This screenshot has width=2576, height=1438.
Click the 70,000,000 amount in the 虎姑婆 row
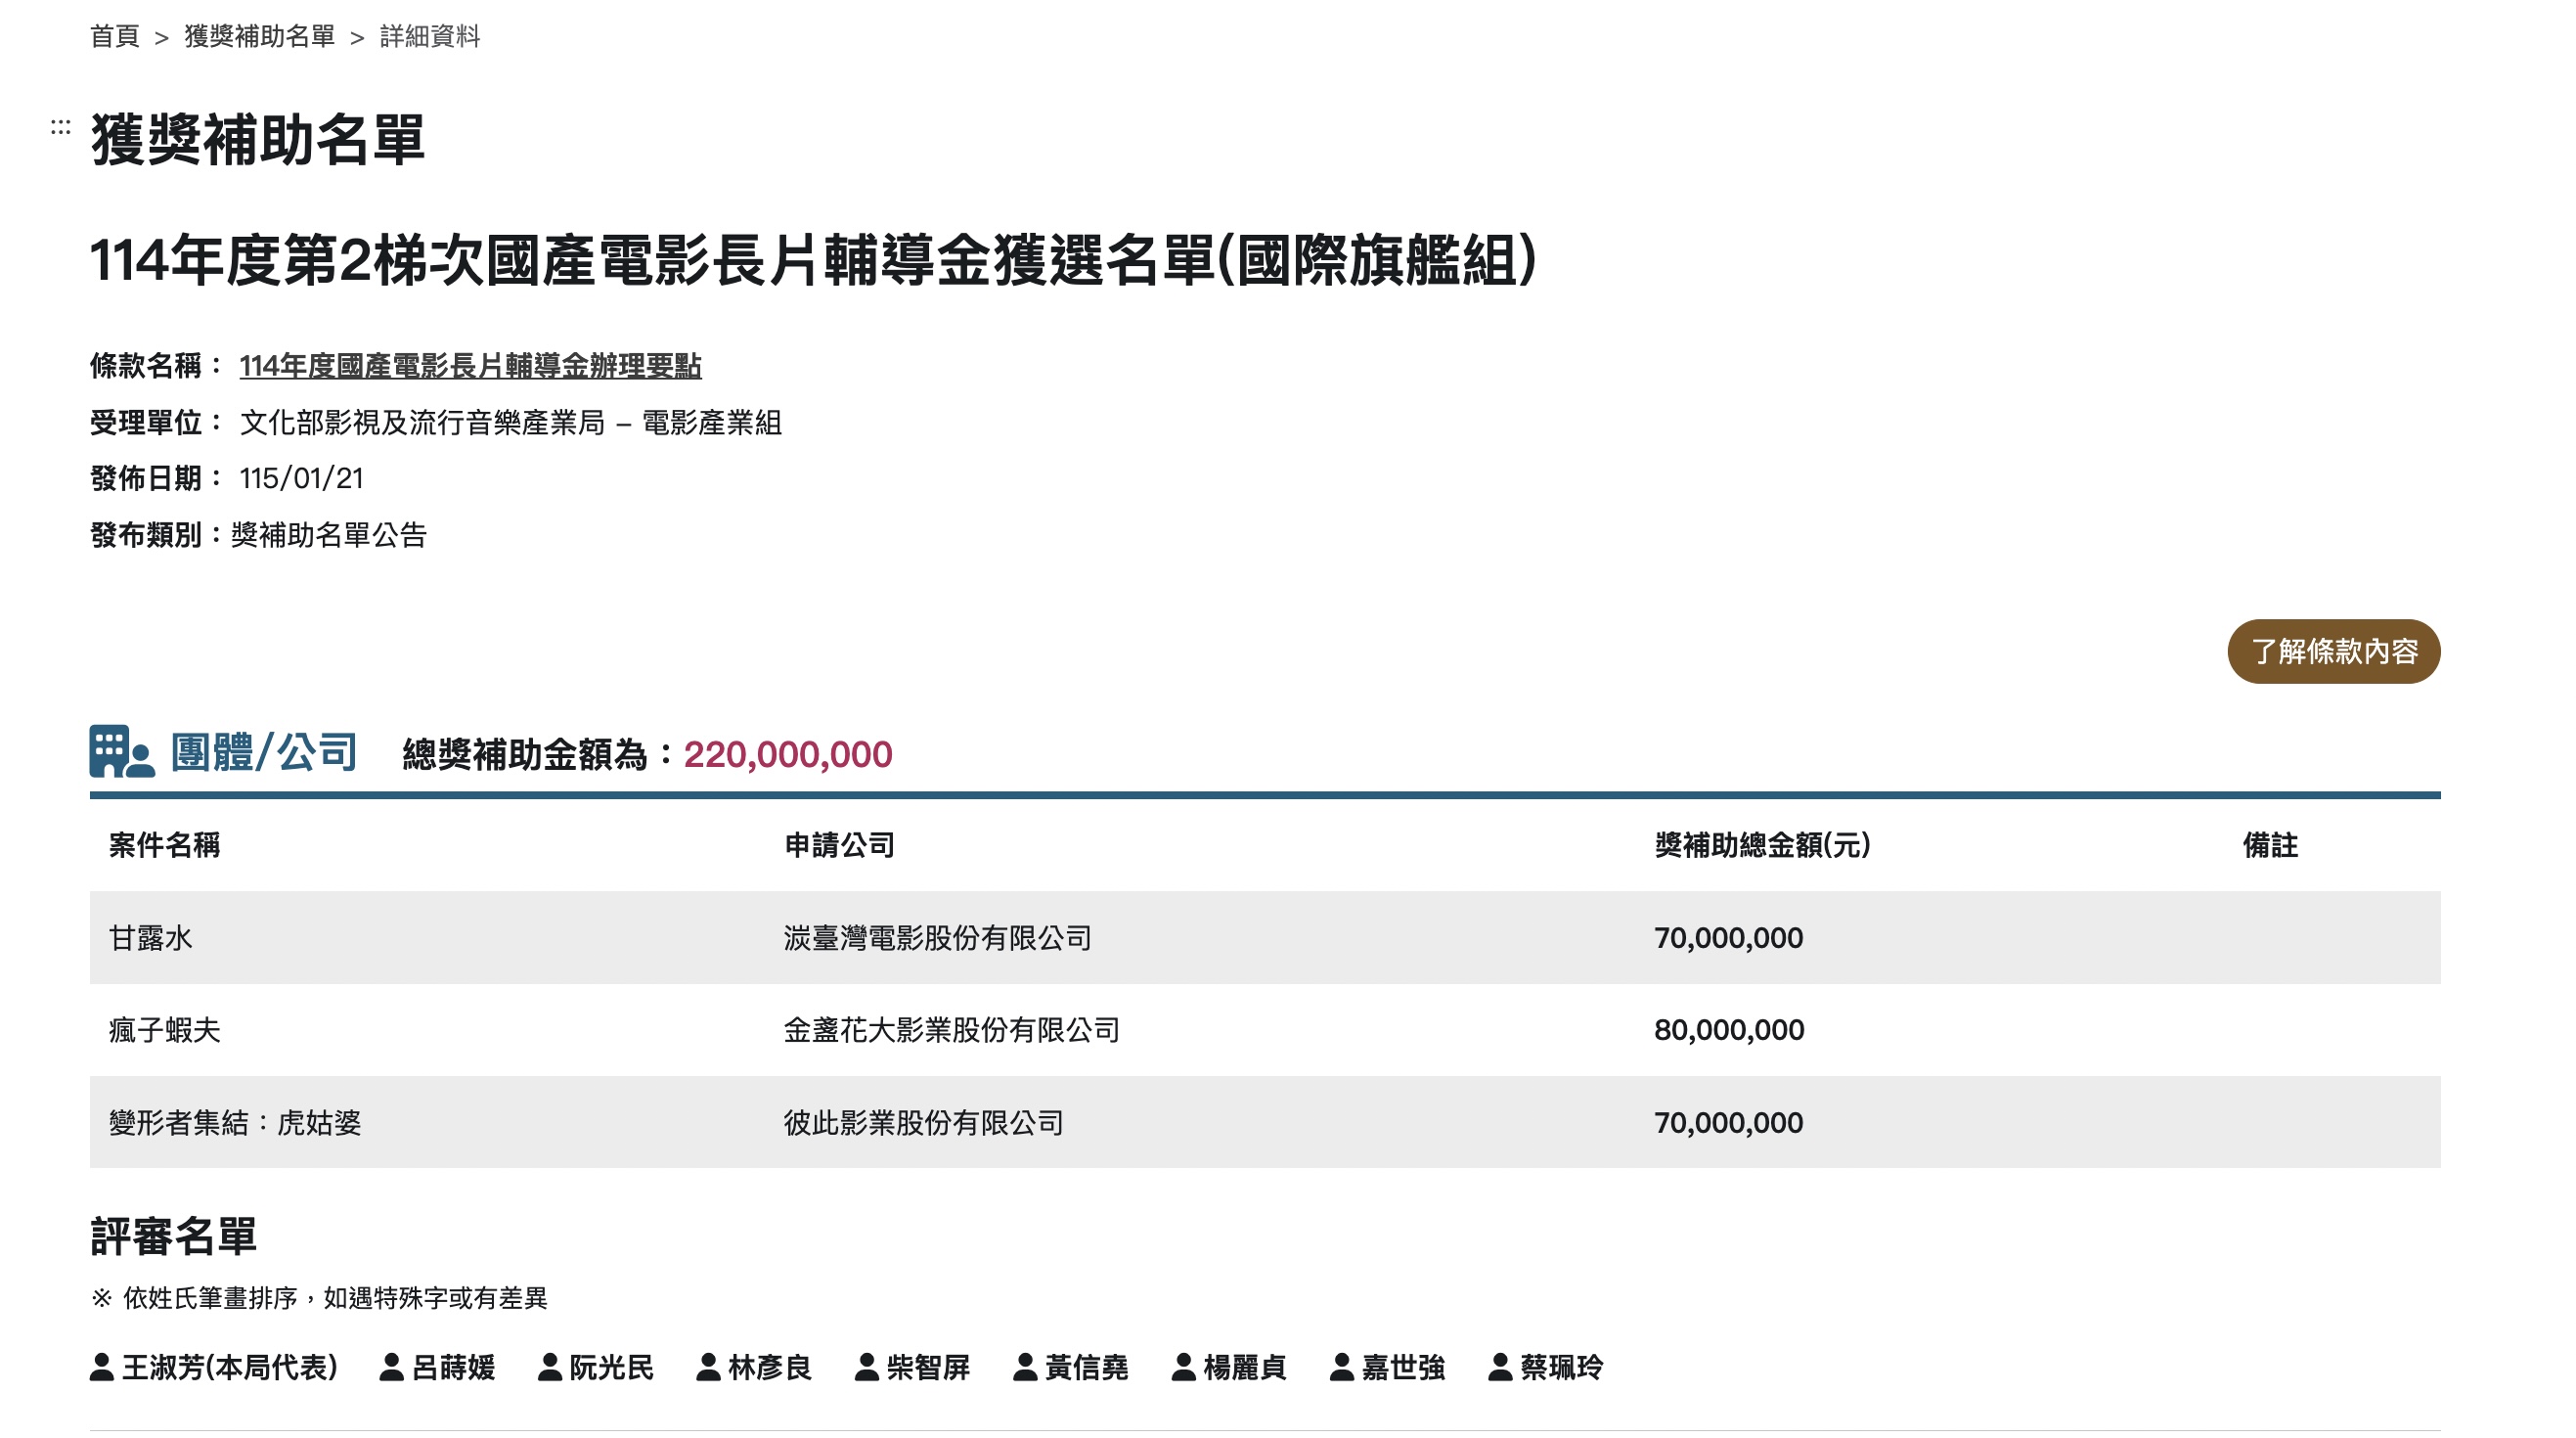[1728, 1123]
